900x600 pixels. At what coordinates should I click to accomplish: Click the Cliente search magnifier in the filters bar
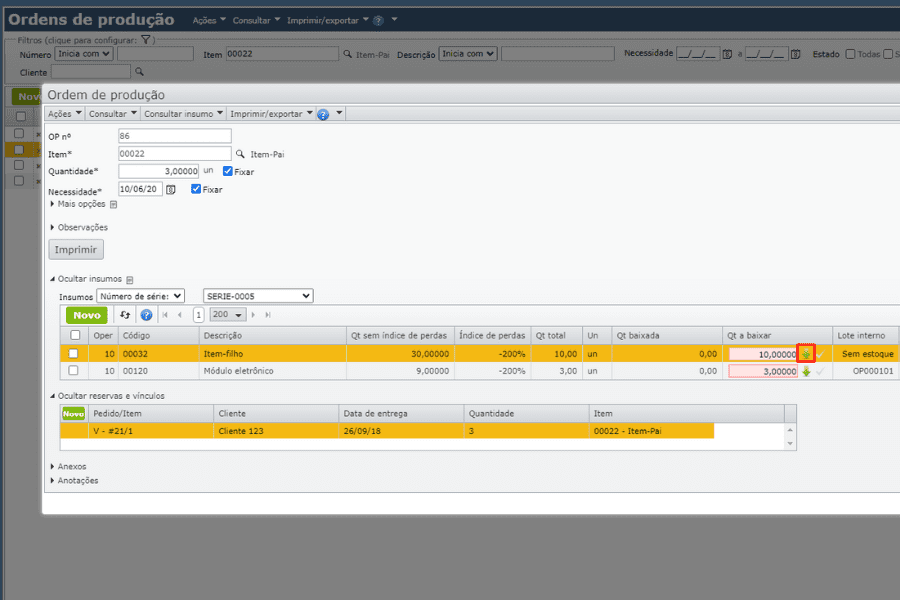140,72
